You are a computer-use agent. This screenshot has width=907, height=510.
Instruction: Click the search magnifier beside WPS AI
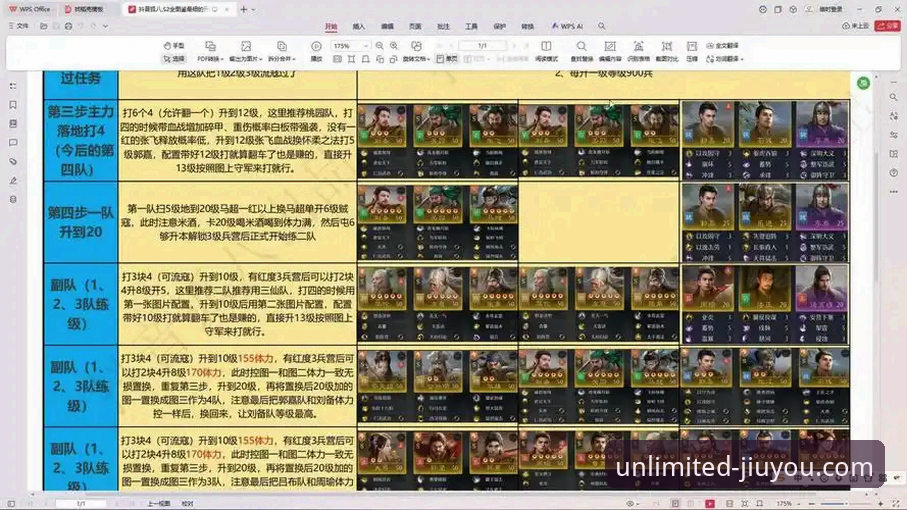click(602, 27)
